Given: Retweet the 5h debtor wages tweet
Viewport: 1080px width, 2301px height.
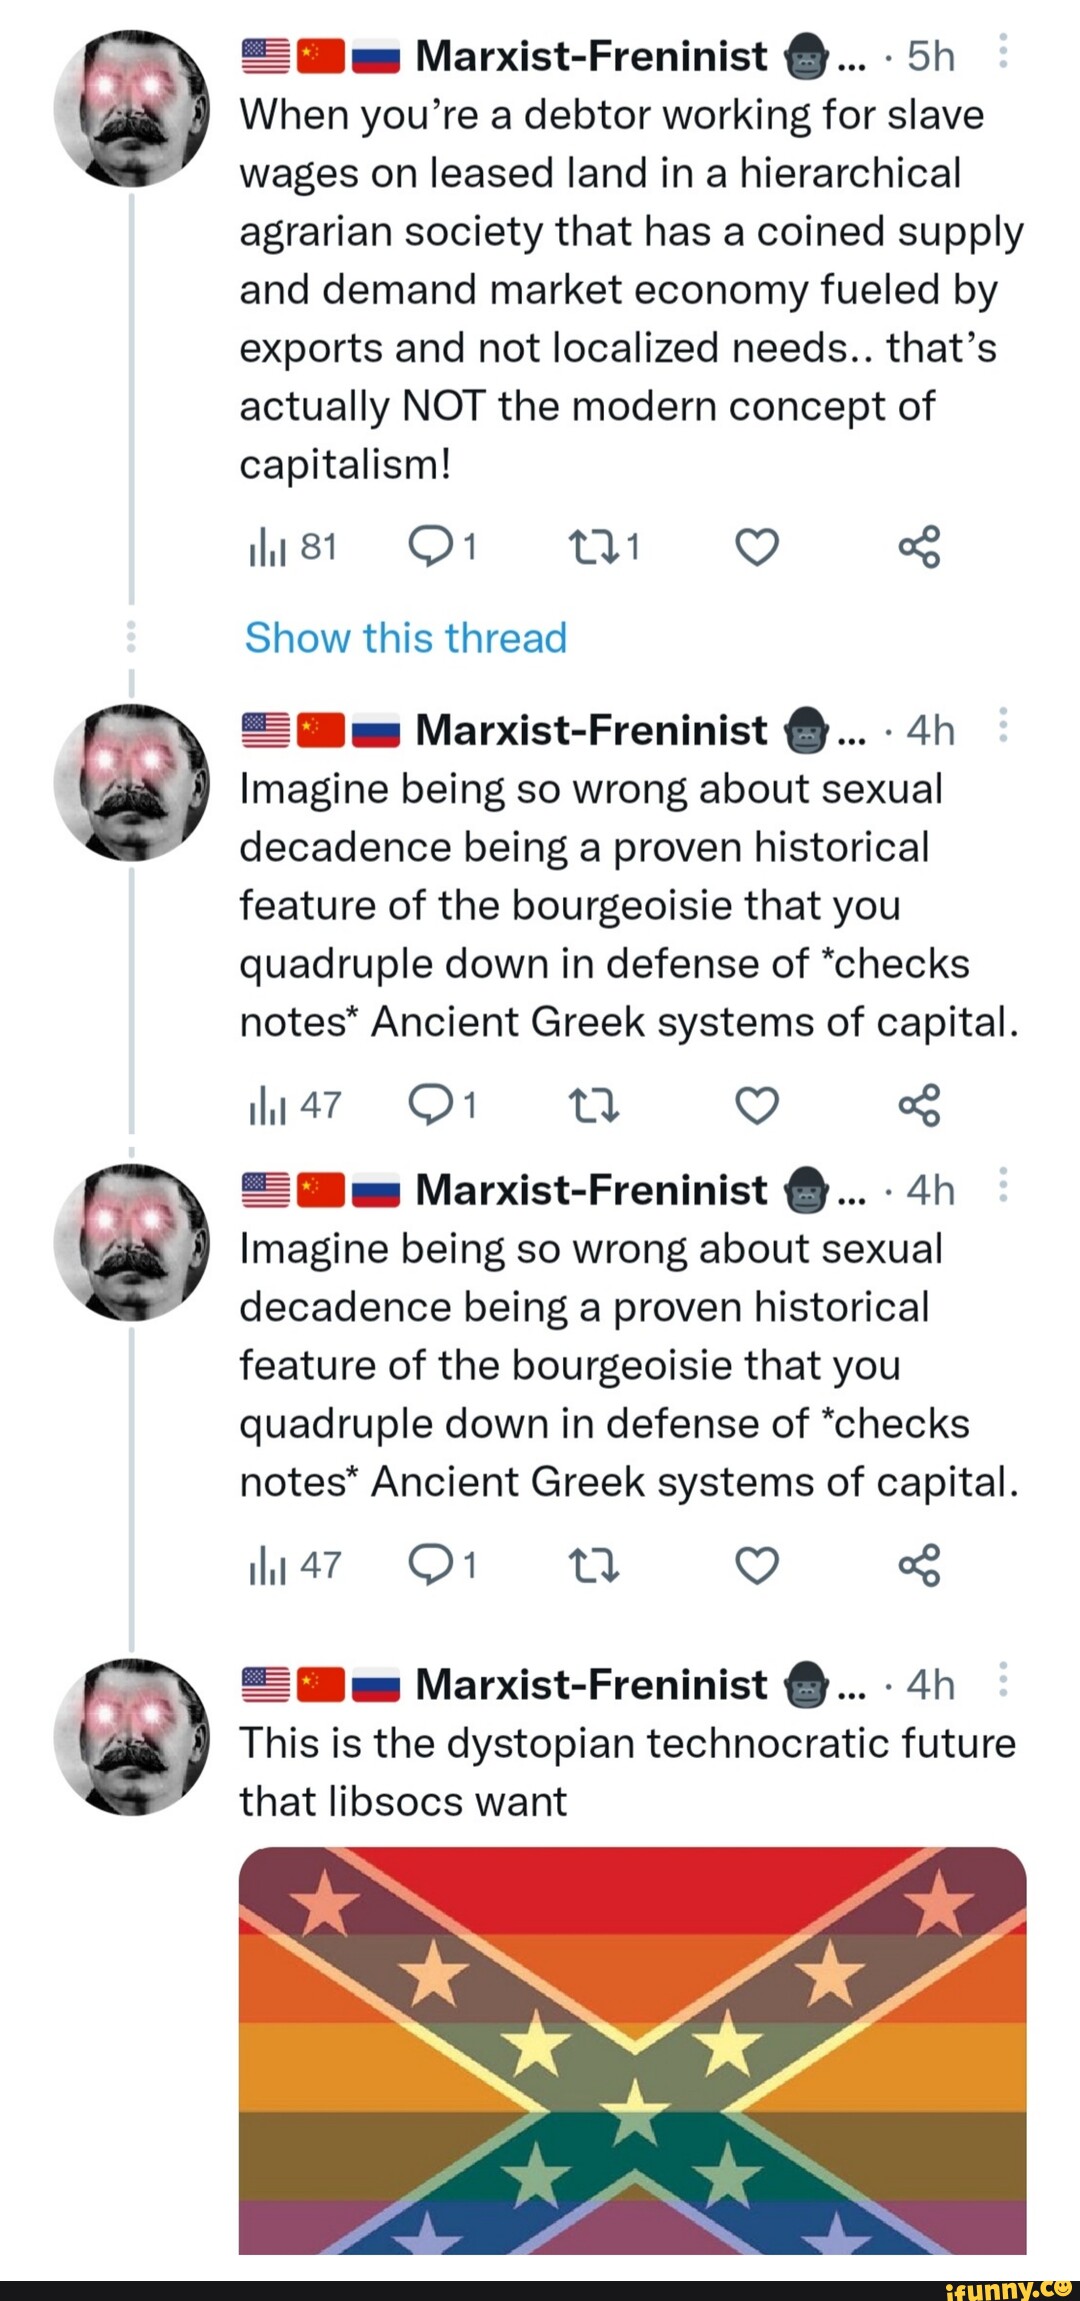Looking at the screenshot, I should coord(593,547).
